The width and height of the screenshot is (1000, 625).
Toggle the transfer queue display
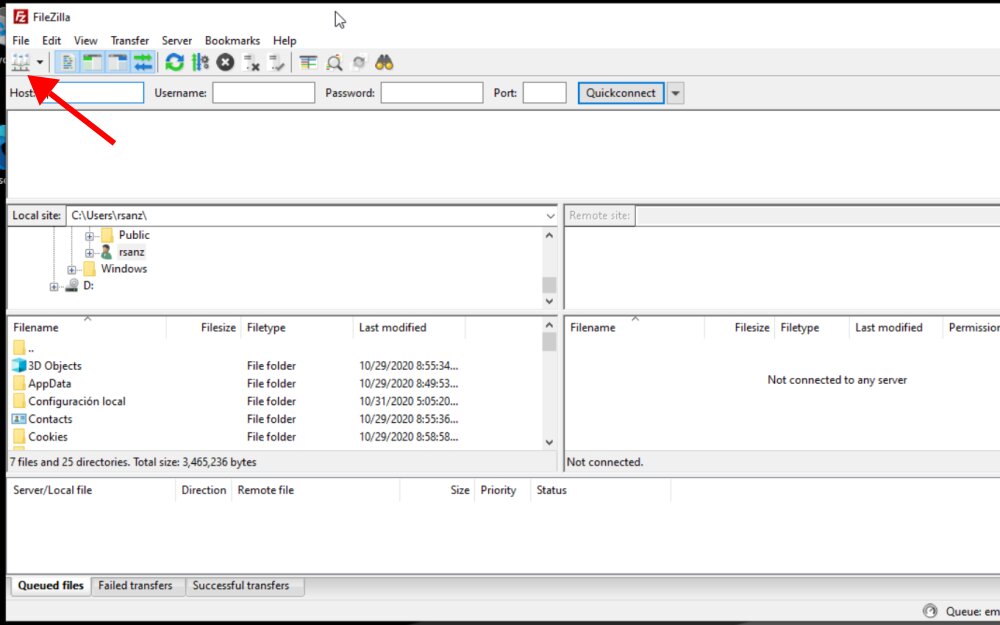(143, 62)
